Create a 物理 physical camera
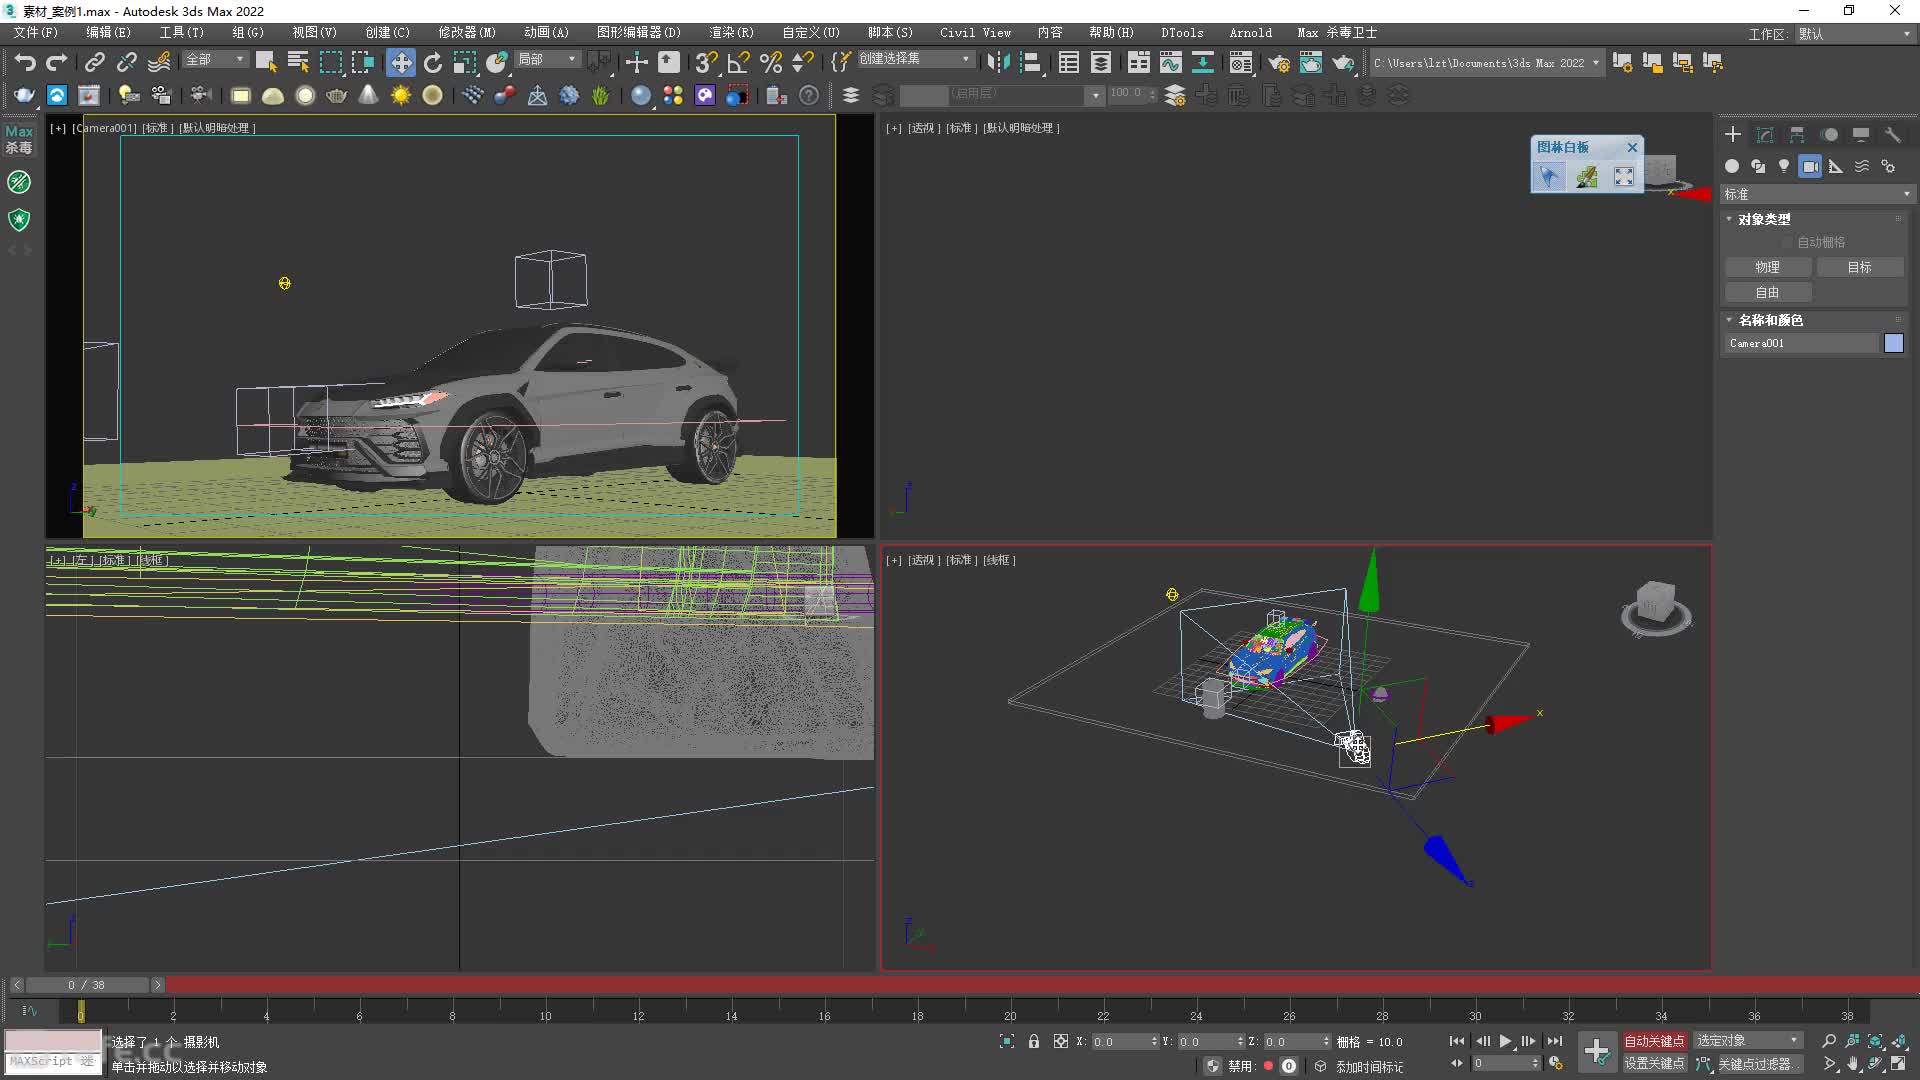This screenshot has width=1920, height=1080. click(x=1768, y=267)
